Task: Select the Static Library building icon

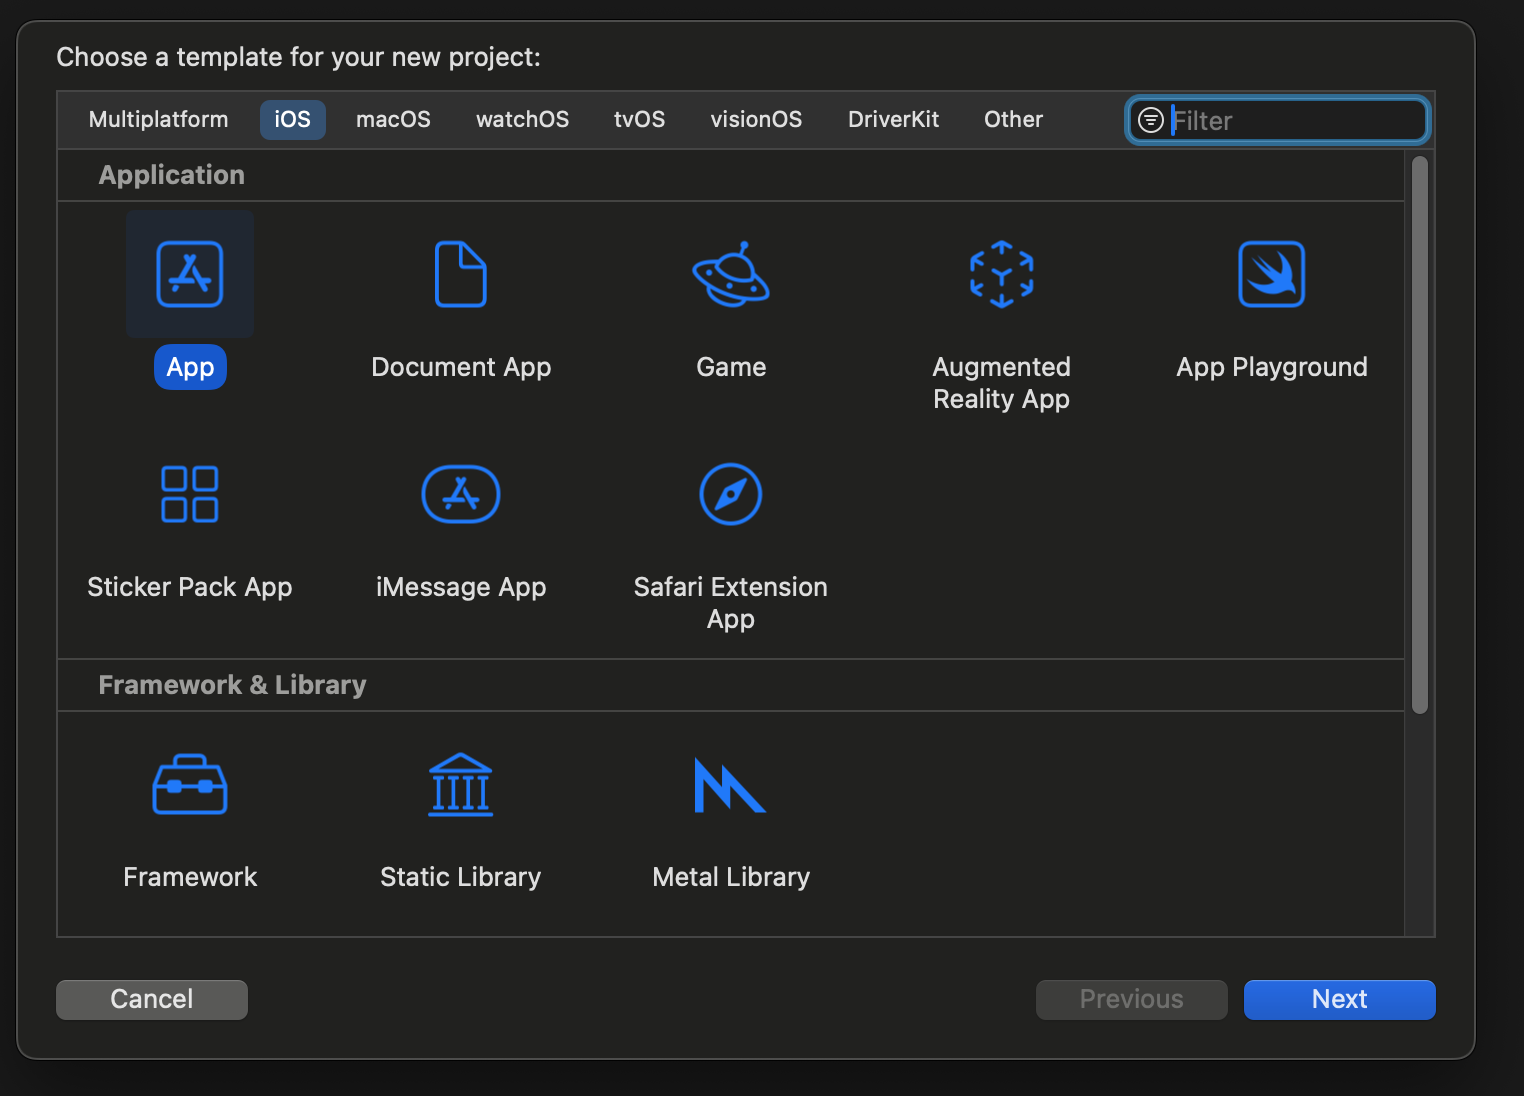Action: [461, 785]
